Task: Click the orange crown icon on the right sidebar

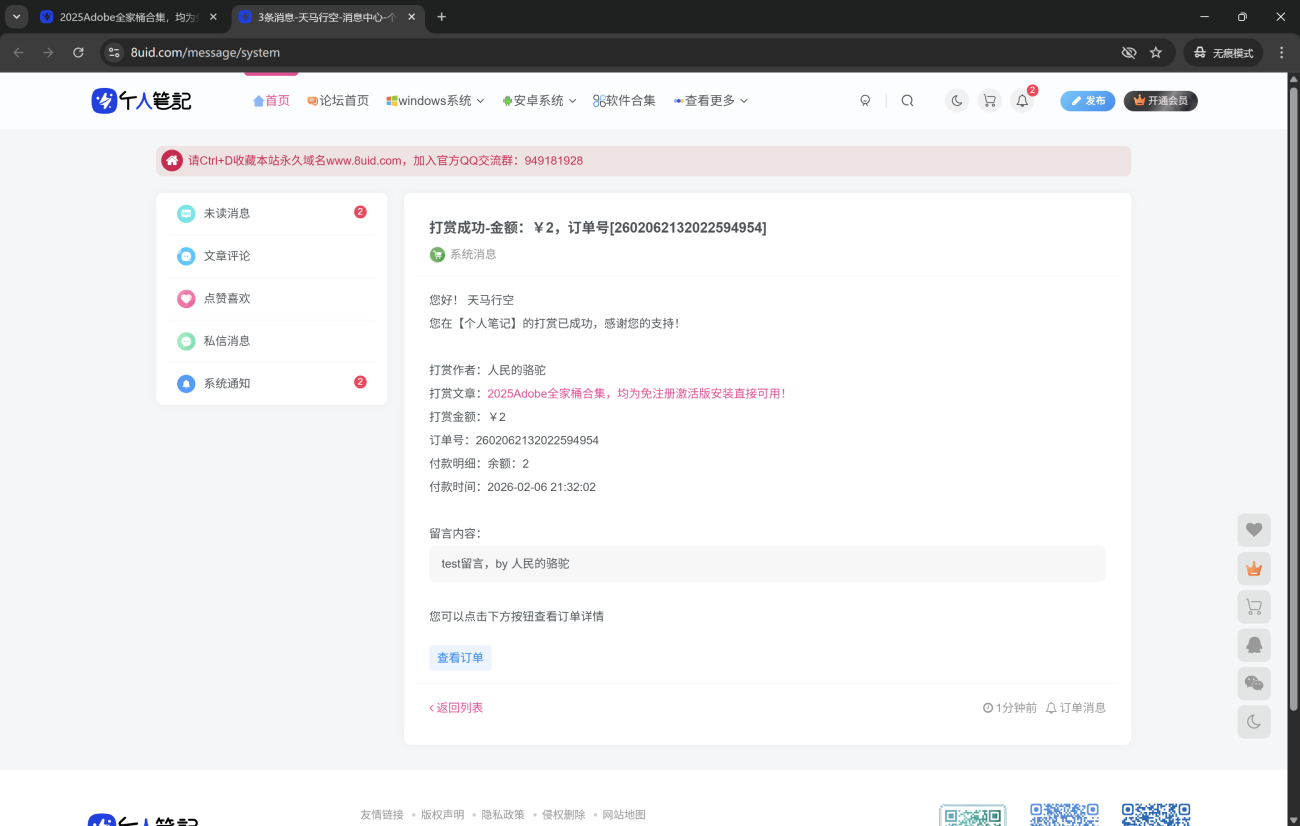Action: point(1254,568)
